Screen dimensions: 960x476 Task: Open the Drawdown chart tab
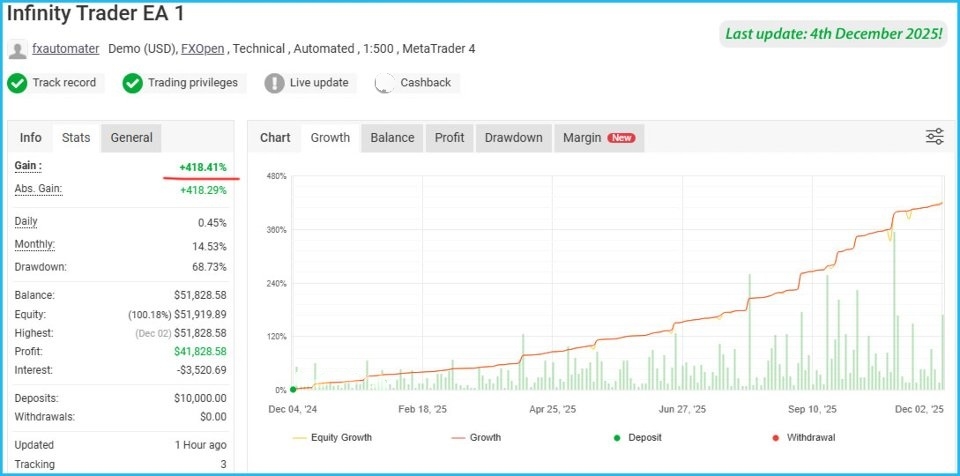click(x=513, y=138)
